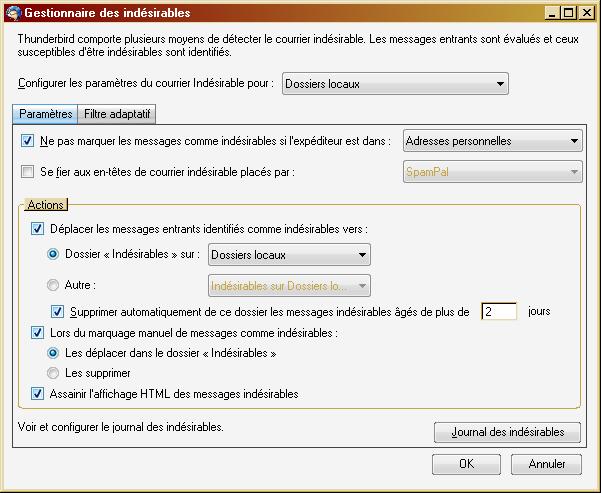Uncheck 'Lors du marquage manuel de messages'
The height and width of the screenshot is (493, 601).
click(x=37, y=332)
